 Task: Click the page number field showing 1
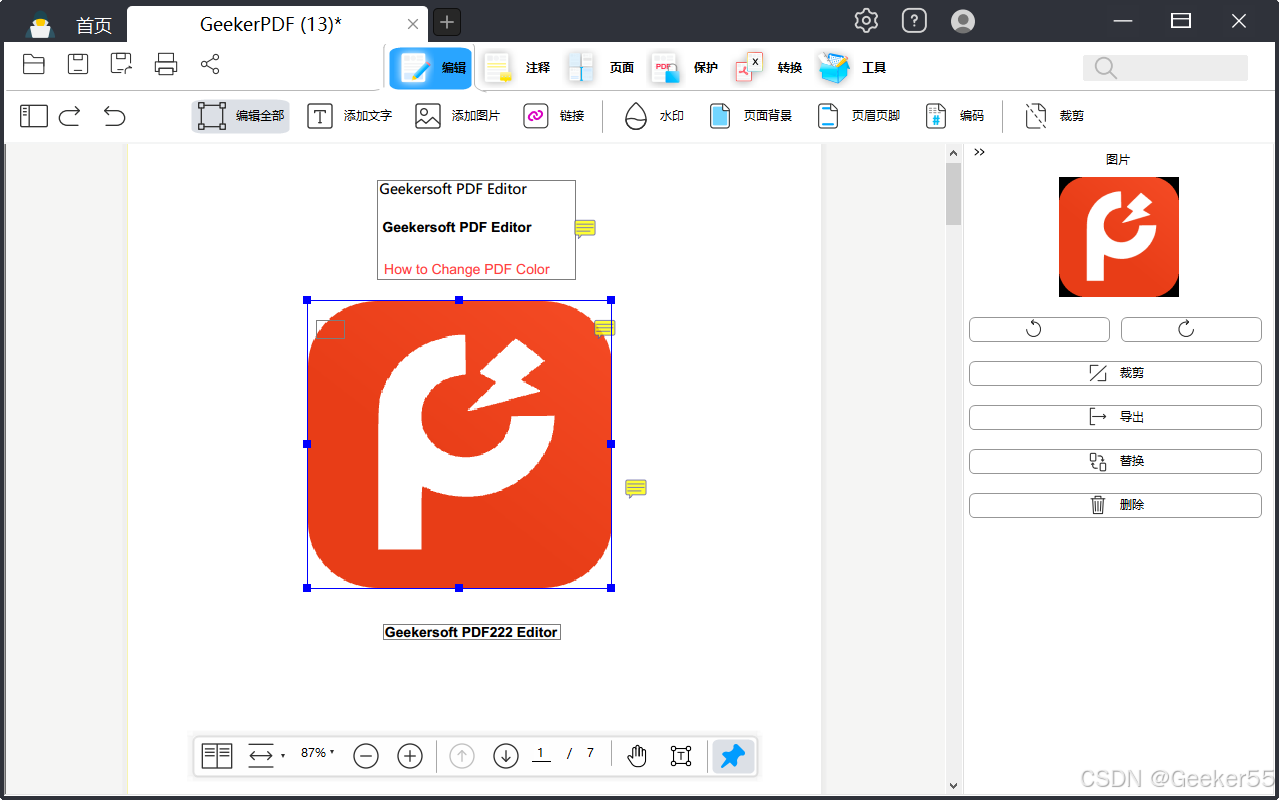pos(541,754)
